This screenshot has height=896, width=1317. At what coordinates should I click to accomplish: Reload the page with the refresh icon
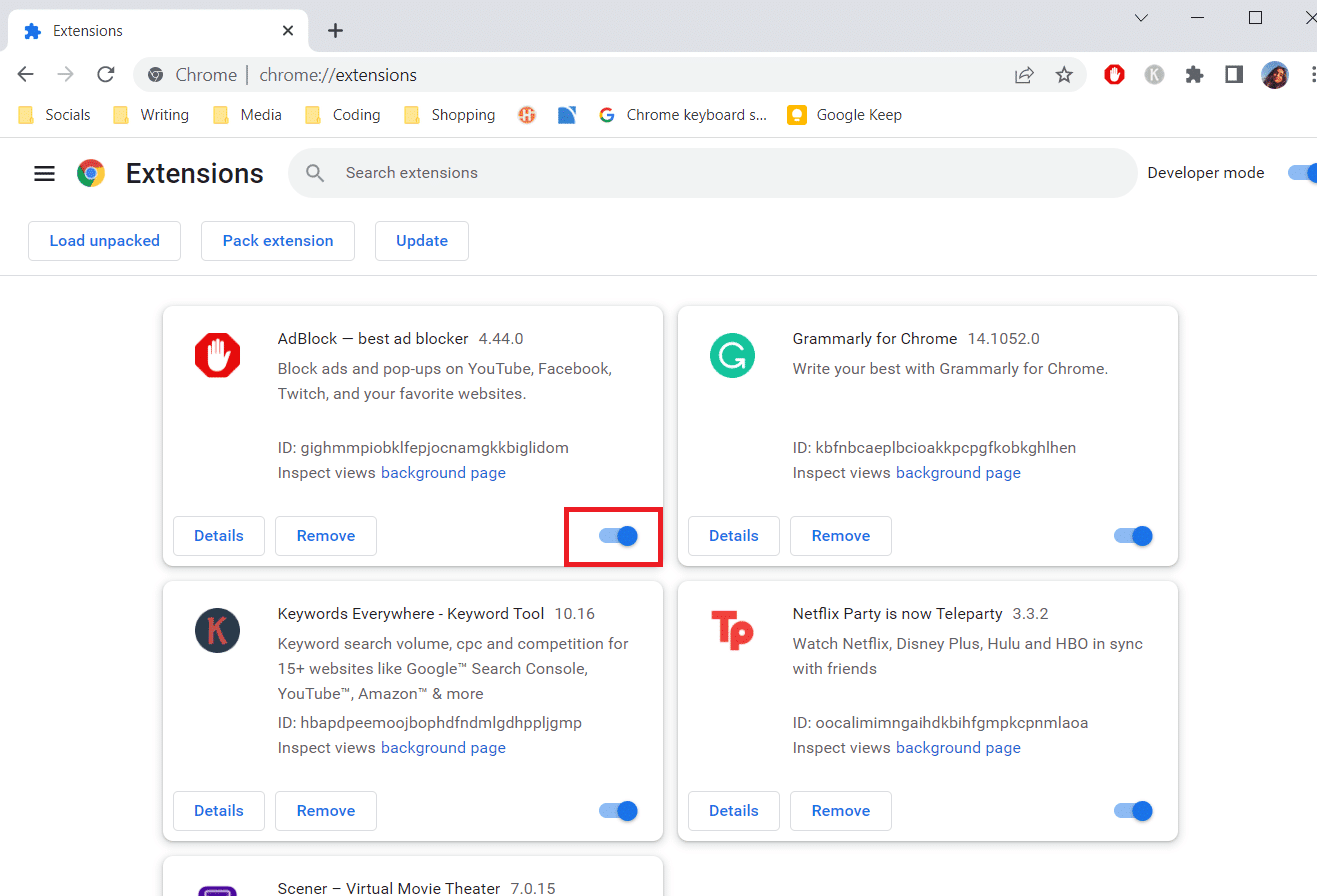coord(105,75)
